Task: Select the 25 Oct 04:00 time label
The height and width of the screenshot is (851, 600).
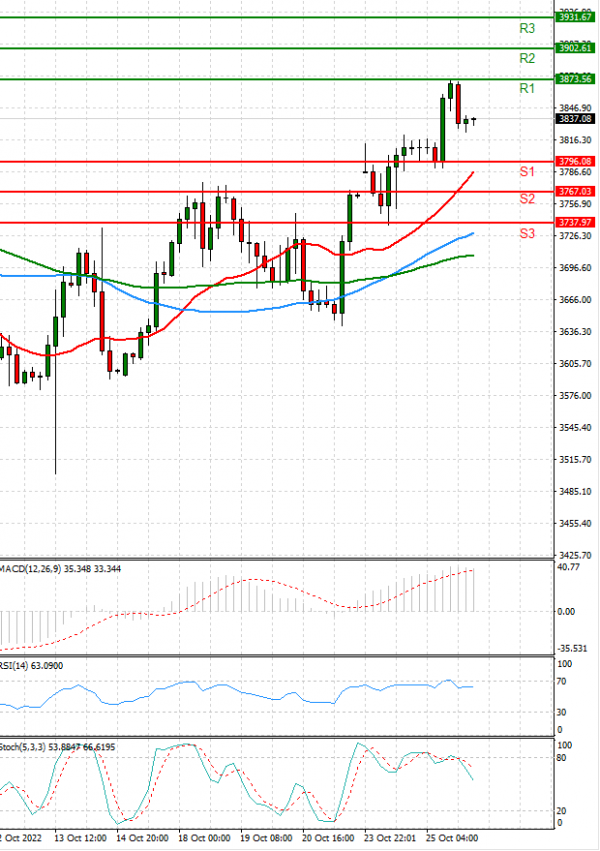Action: (x=452, y=838)
